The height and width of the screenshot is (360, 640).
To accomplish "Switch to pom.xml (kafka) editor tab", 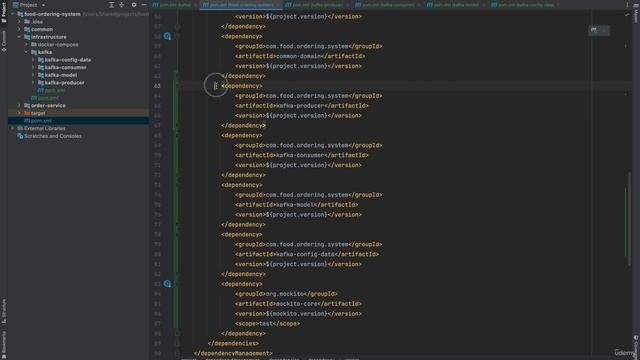I will click(176, 5).
